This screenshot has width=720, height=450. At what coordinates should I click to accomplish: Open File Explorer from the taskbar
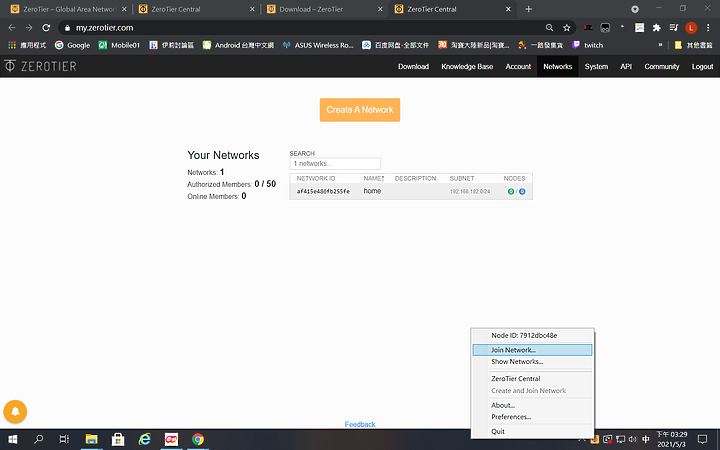pyautogui.click(x=91, y=439)
